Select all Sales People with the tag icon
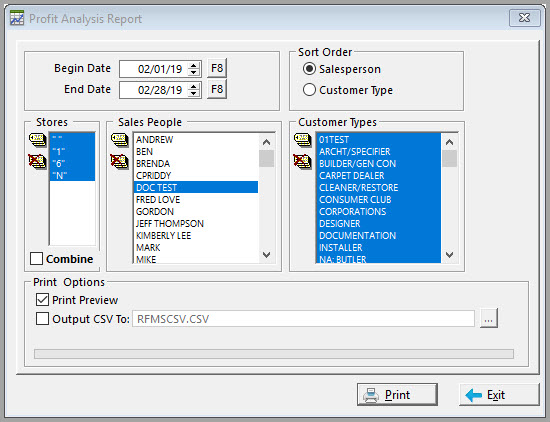The width and height of the screenshot is (550, 422). tap(120, 140)
